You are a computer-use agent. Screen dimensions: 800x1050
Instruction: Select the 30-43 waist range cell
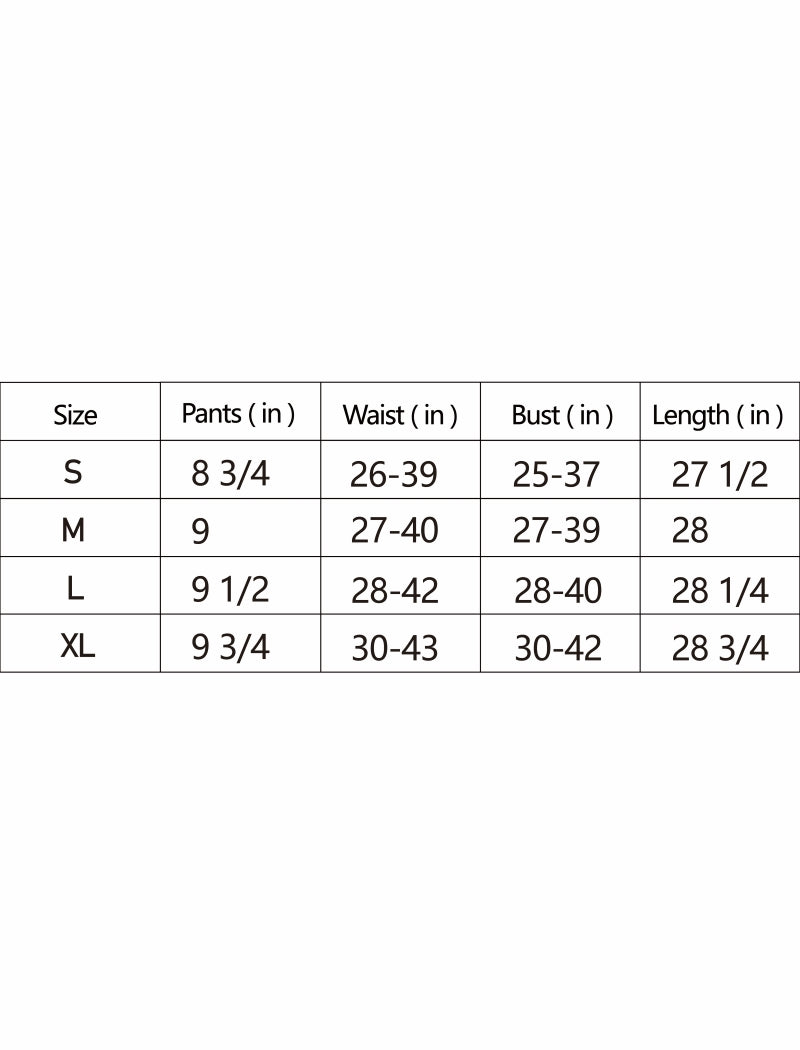click(394, 649)
